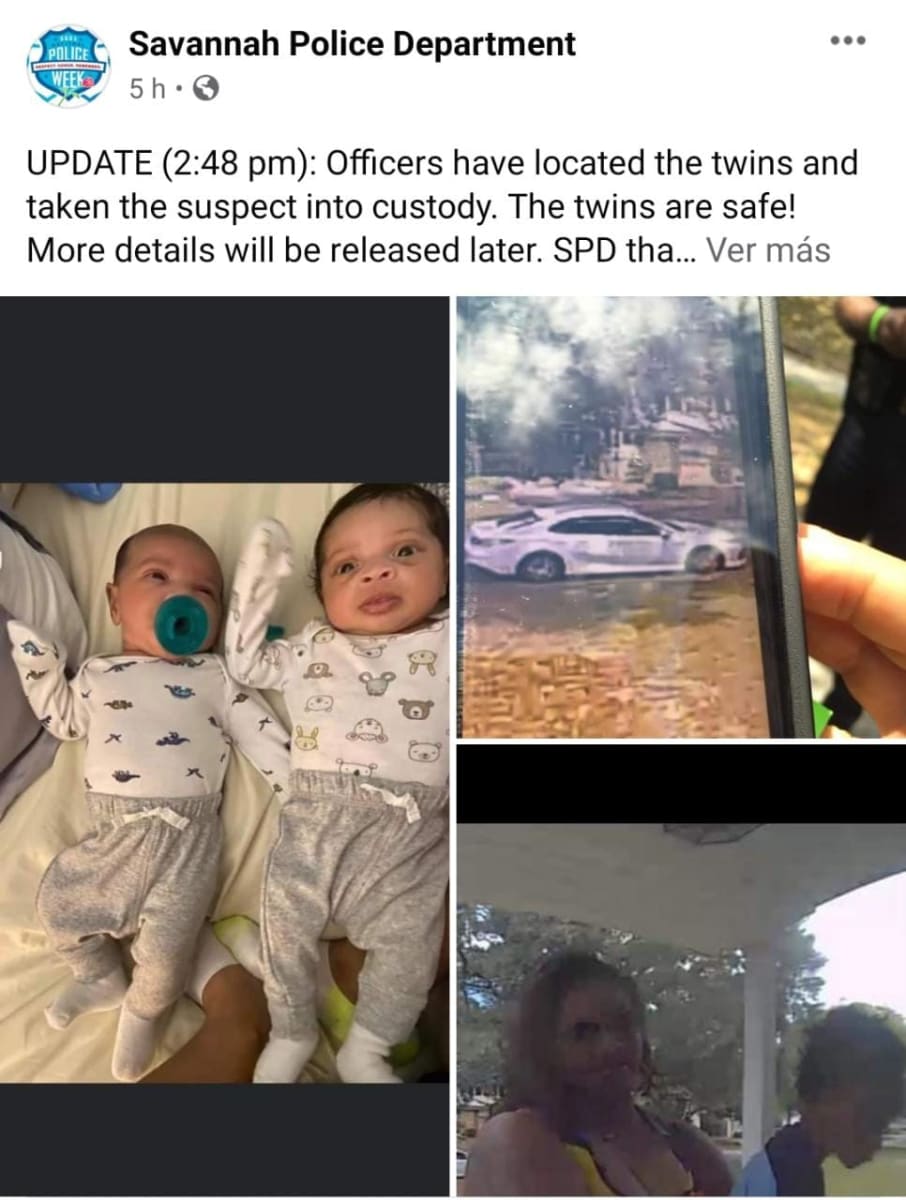906x1200 pixels.
Task: Click the UPDATE post text body
Action: 442,206
